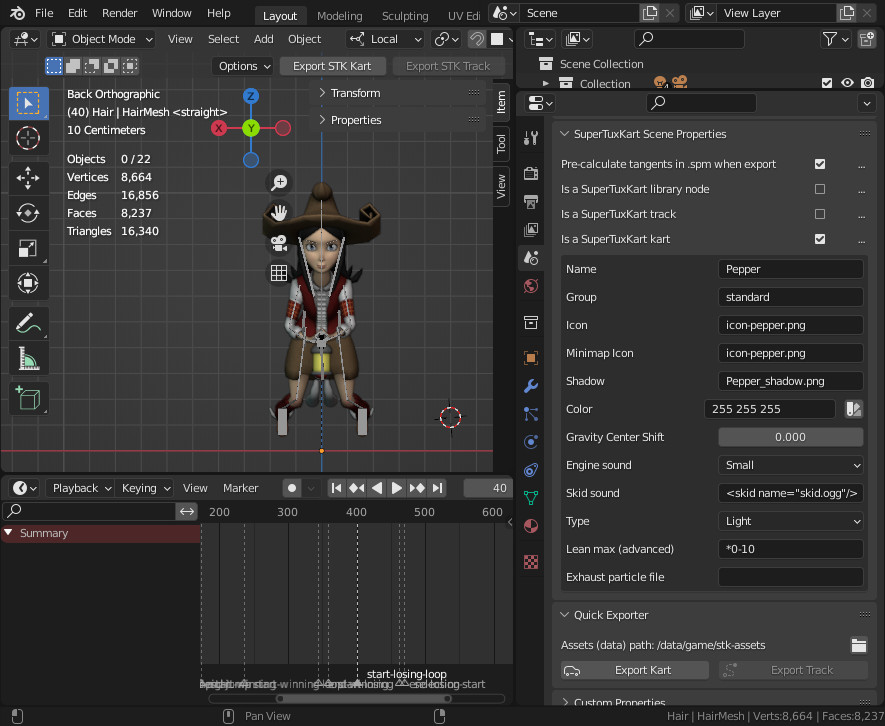Enable Is a SuperTuxKart library node

coord(820,189)
